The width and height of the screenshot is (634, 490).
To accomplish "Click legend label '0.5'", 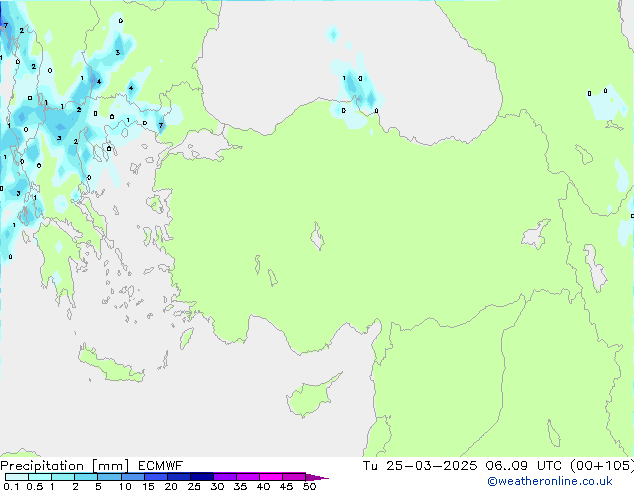I will coord(34,486).
